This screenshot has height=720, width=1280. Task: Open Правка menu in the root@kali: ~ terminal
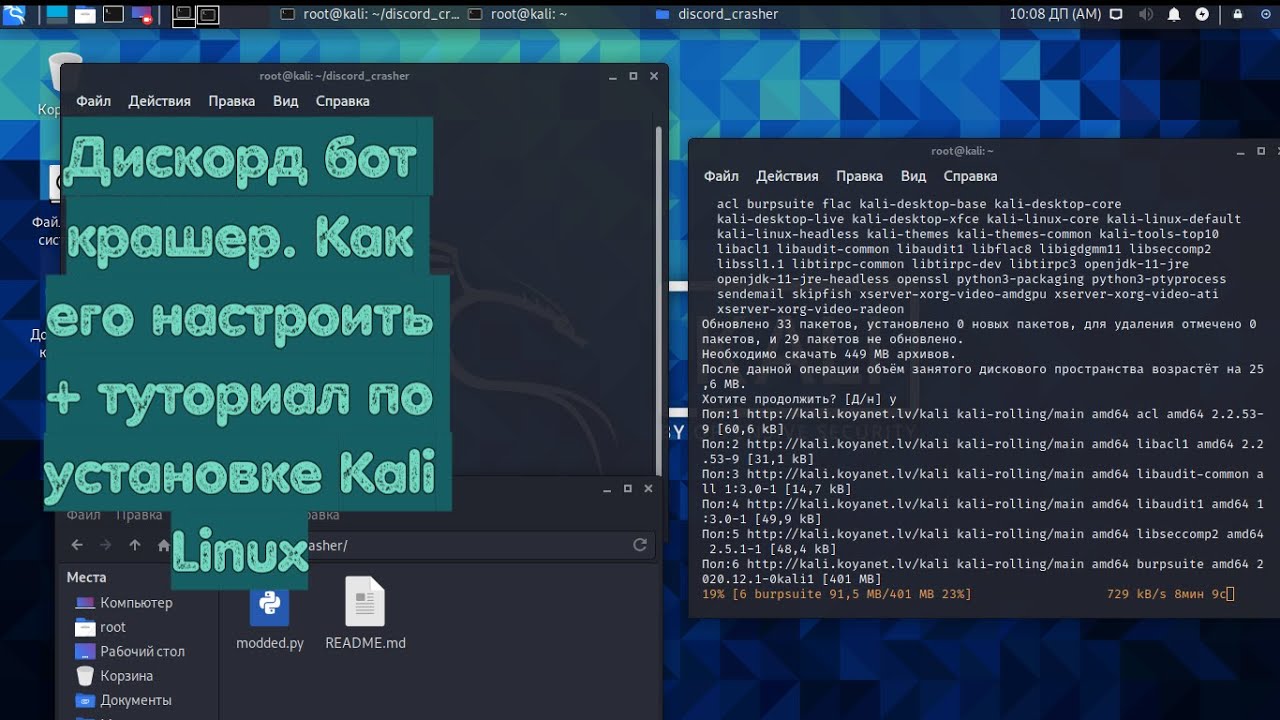(x=859, y=176)
